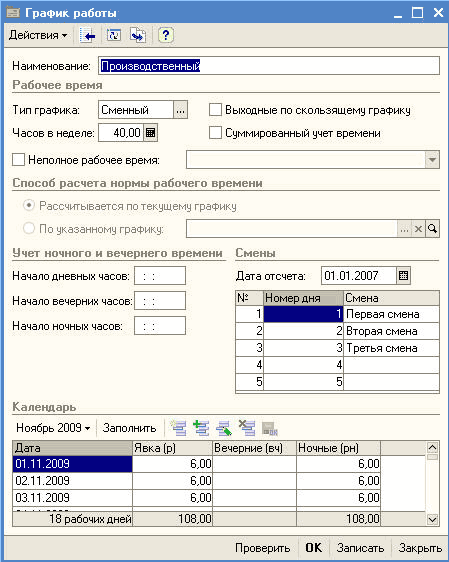This screenshot has height=562, width=449.
Task: Click the Явка (р) column header
Action: pyautogui.click(x=172, y=448)
